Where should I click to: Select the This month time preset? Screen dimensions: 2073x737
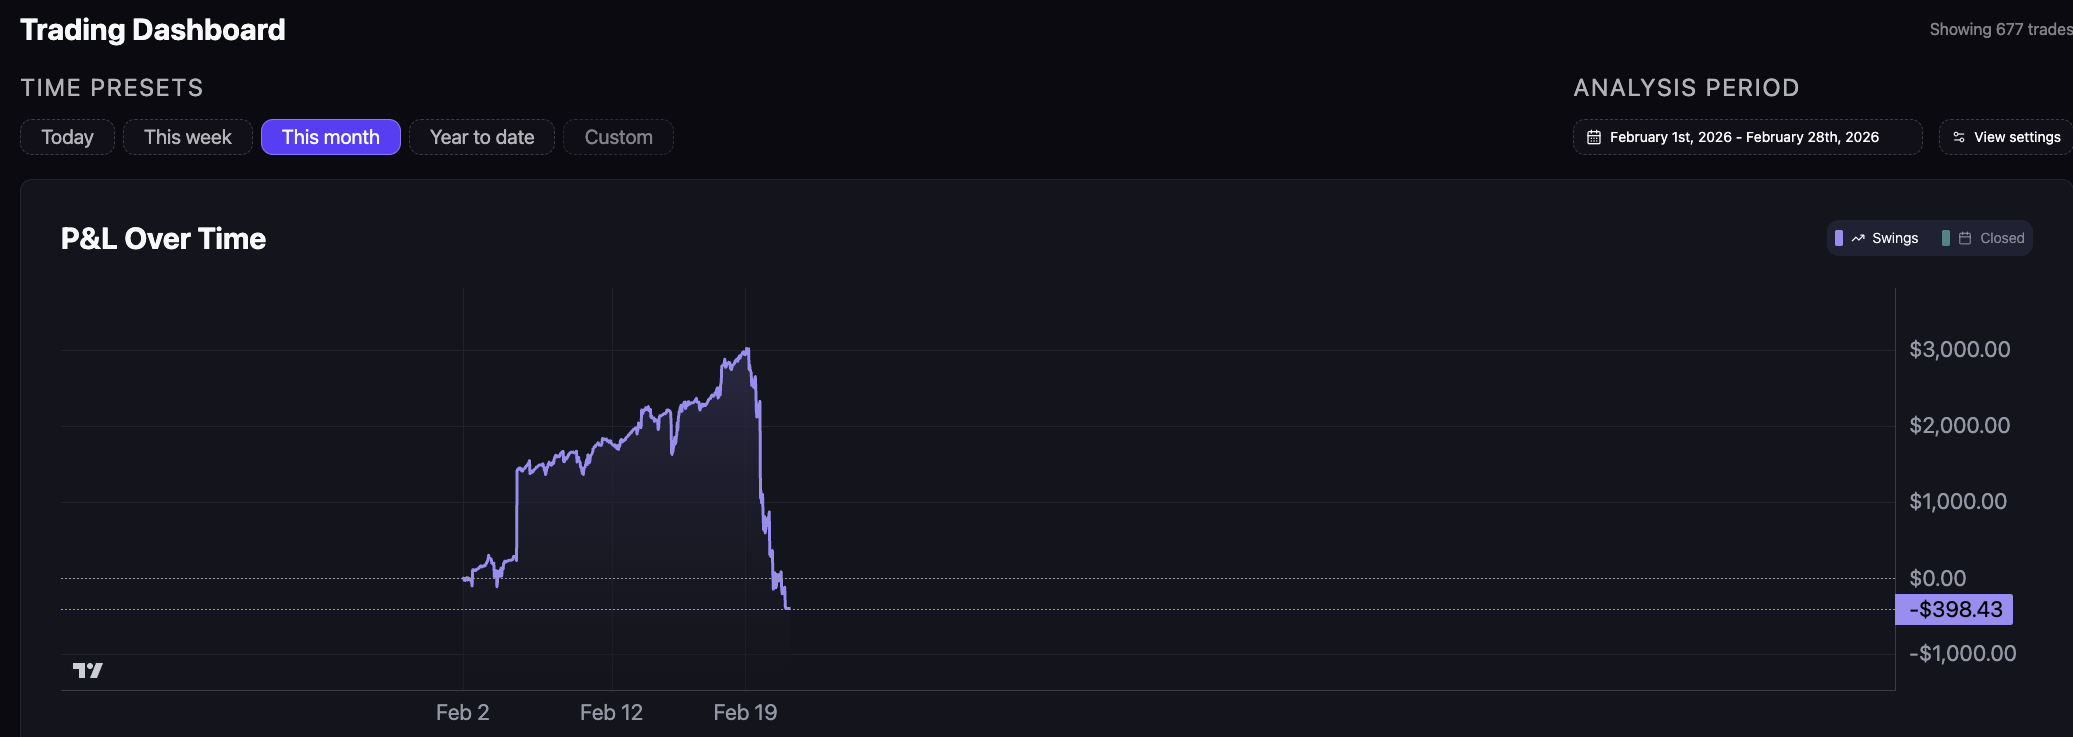tap(330, 138)
